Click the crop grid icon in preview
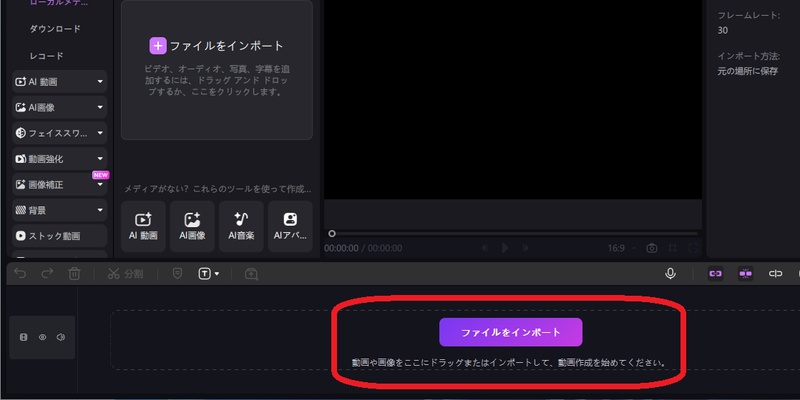Screen dimensions: 800x400 click(673, 248)
